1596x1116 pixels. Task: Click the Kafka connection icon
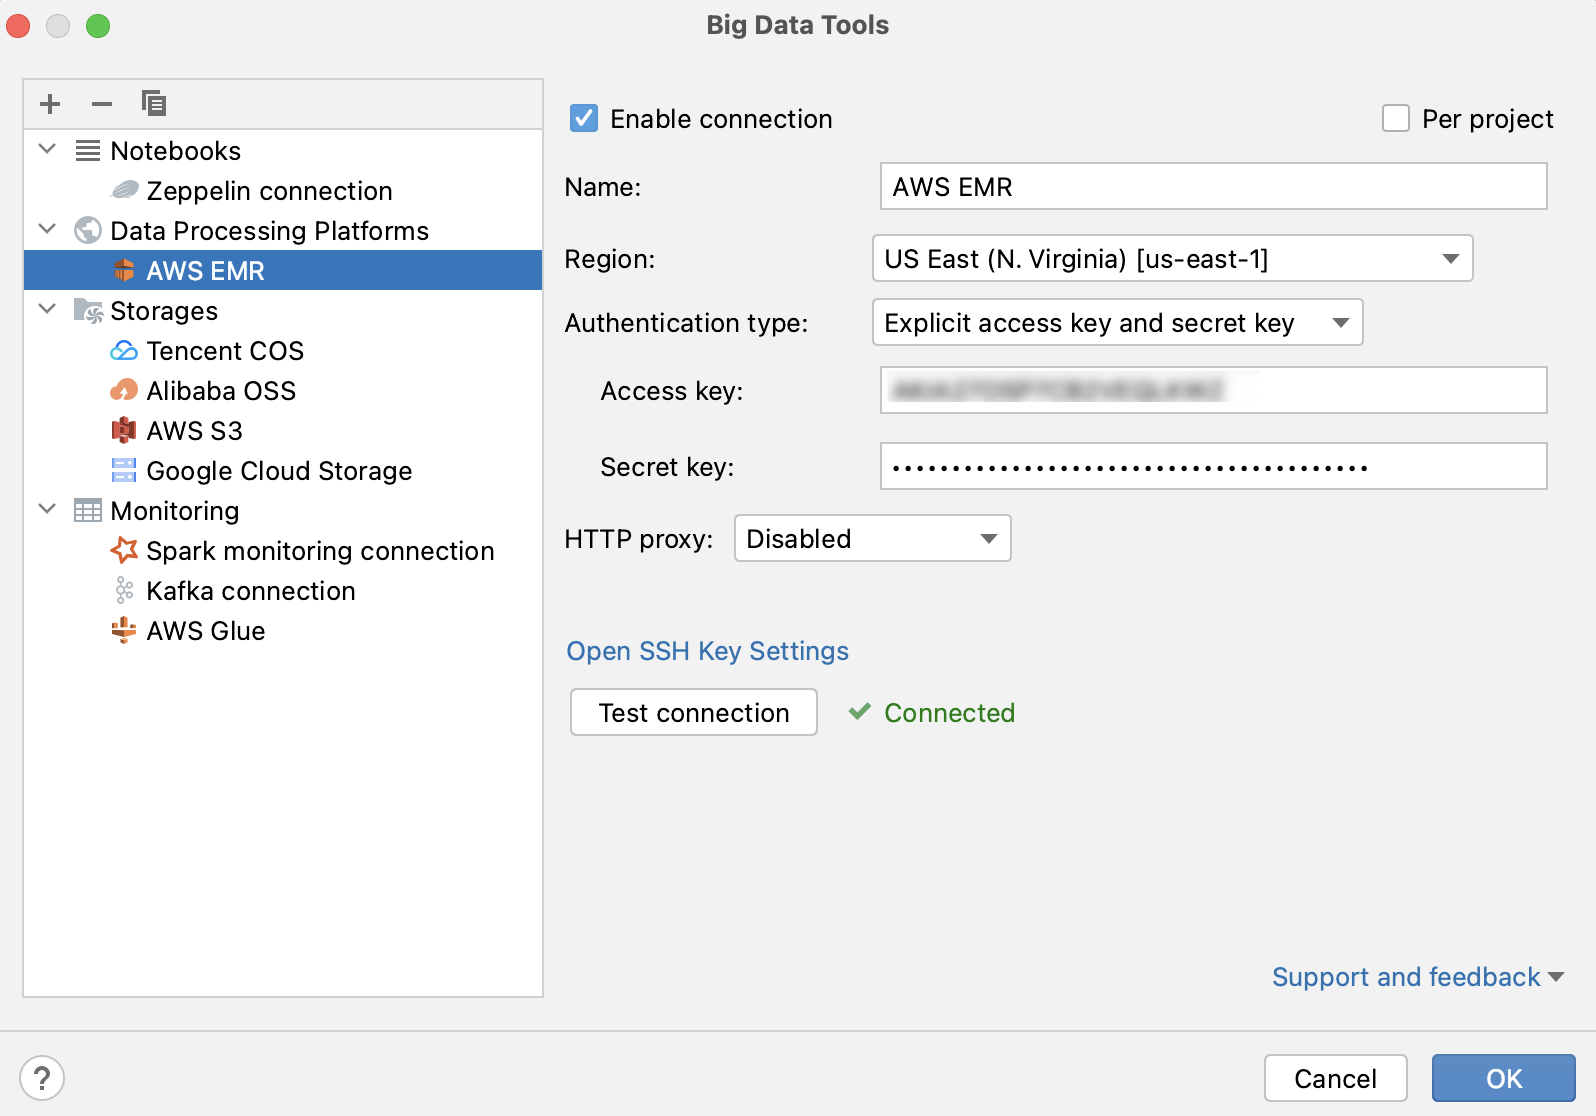pos(124,591)
